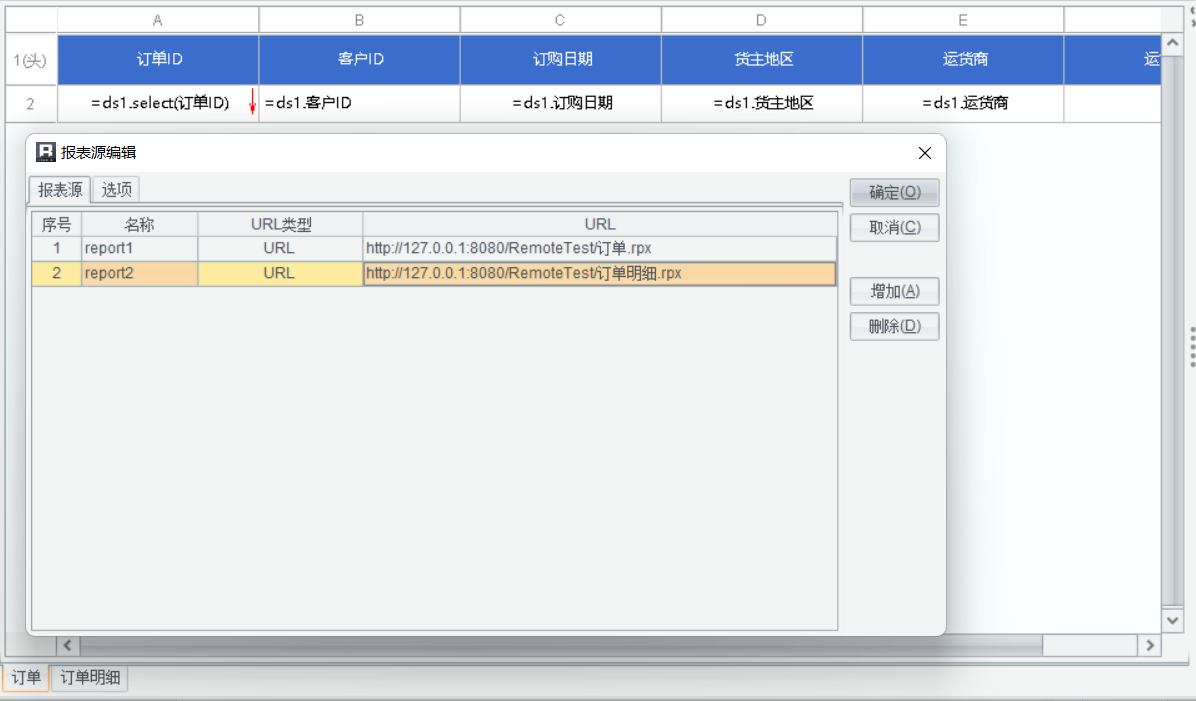Click the 货主地区 header cell
This screenshot has height=701, width=1196.
tap(762, 59)
